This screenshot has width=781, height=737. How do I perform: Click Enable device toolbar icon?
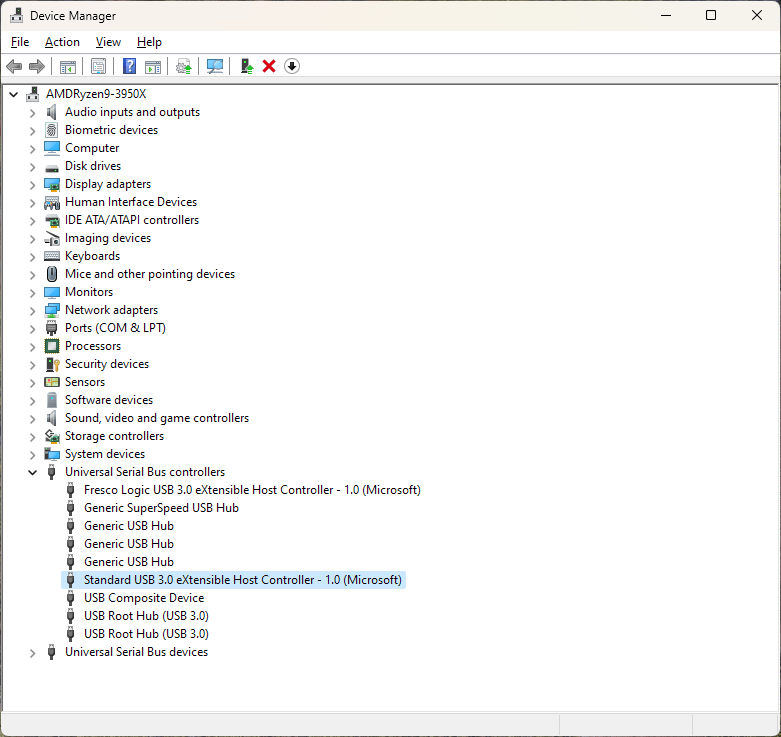(x=247, y=66)
